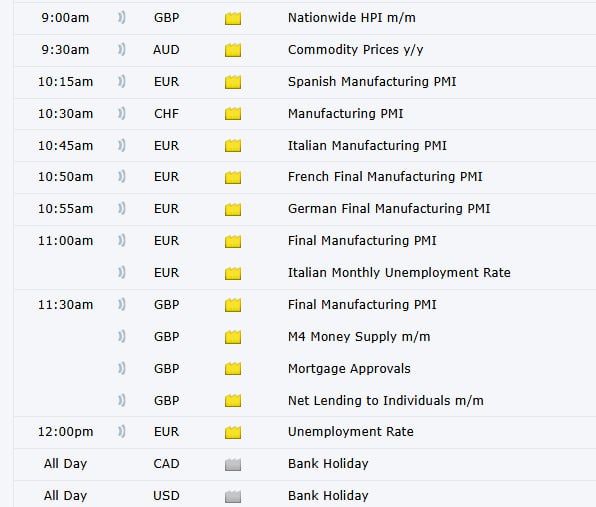
Task: Open the Italian Monthly Unemployment Rate event
Action: 399,273
